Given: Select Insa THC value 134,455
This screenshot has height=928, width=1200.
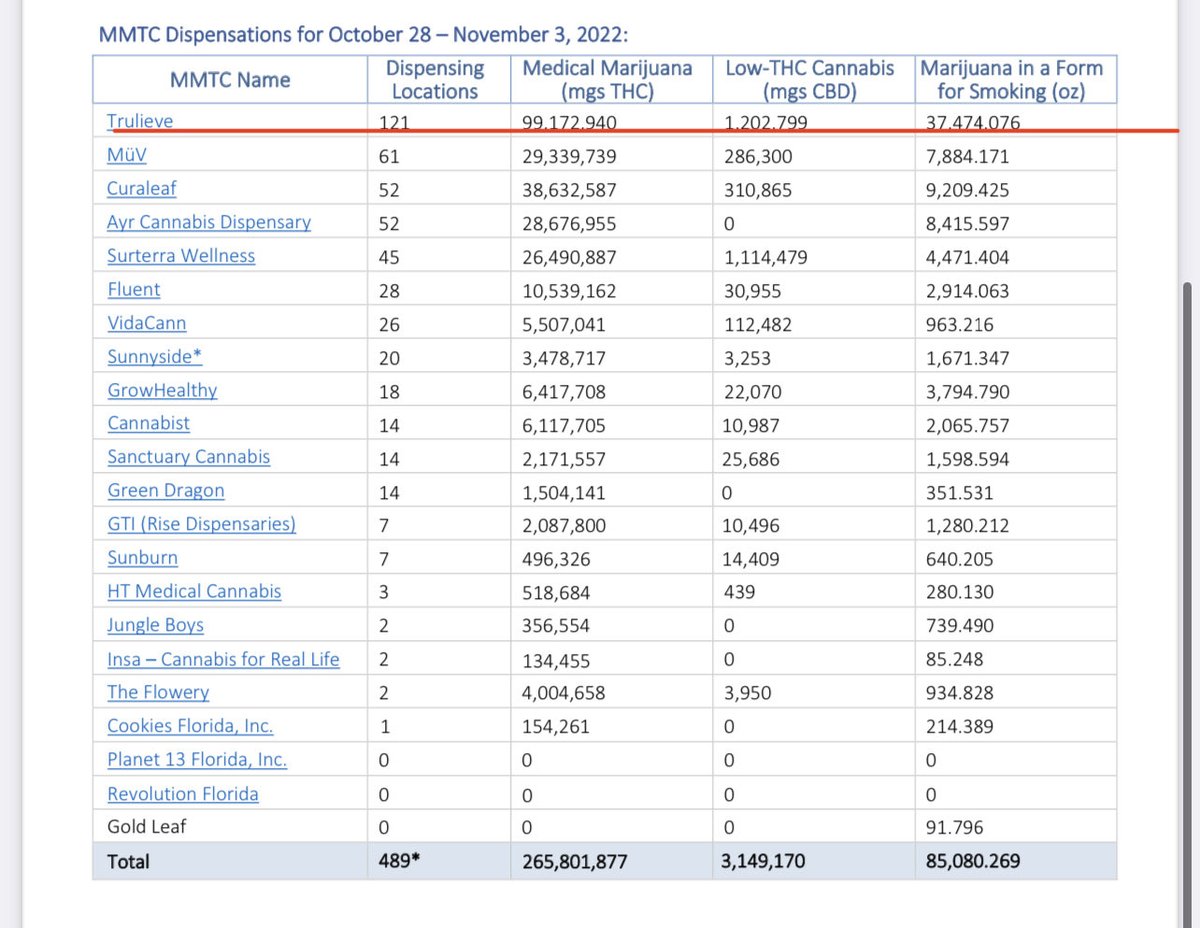Looking at the screenshot, I should (x=556, y=660).
